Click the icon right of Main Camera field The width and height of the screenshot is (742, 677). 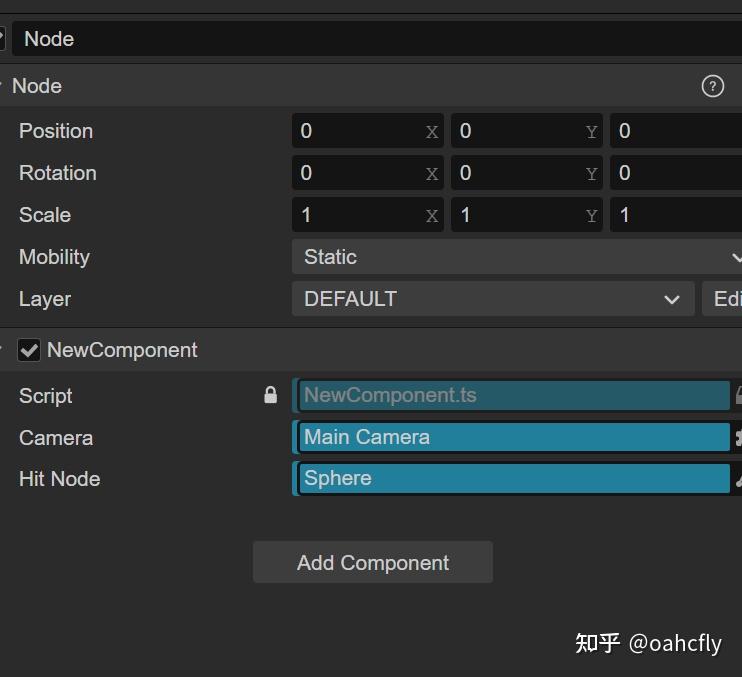pyautogui.click(x=738, y=437)
